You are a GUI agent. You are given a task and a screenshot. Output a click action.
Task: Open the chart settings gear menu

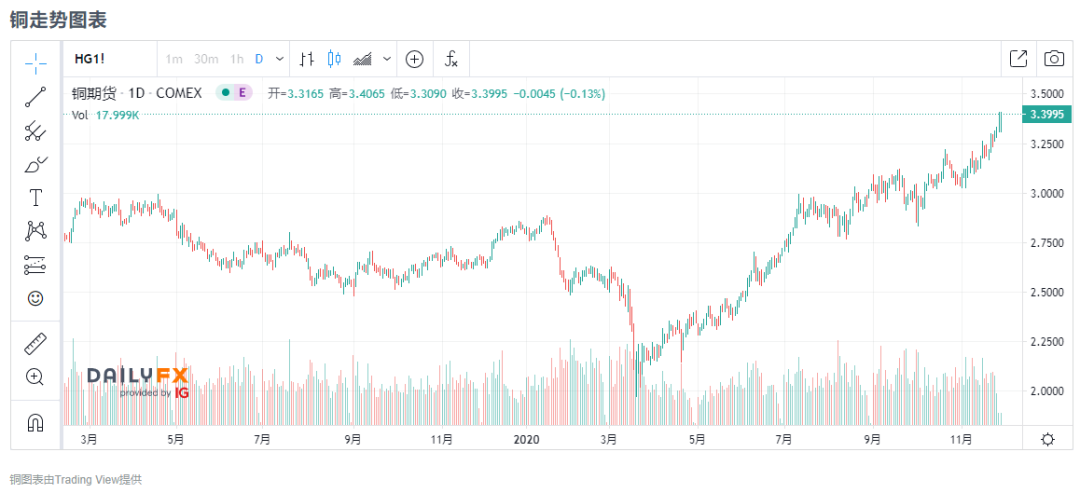click(x=1047, y=439)
